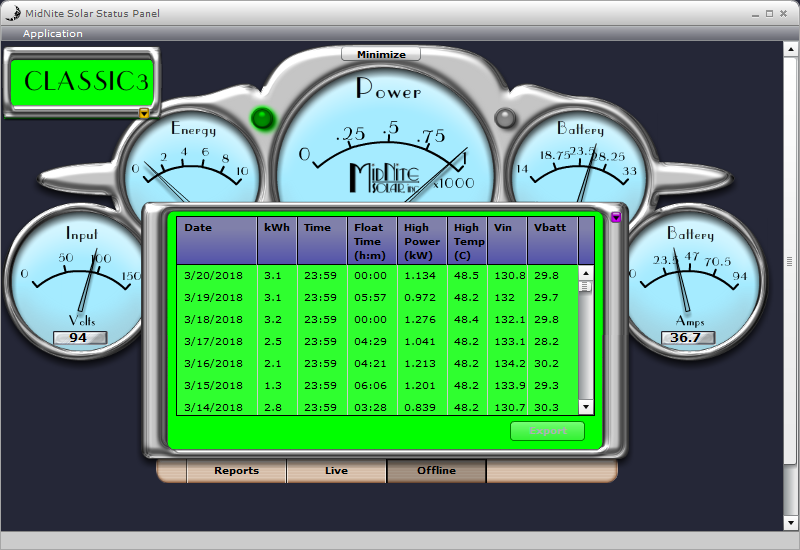This screenshot has width=800, height=550.
Task: Switch to the Live tab
Action: coord(336,470)
